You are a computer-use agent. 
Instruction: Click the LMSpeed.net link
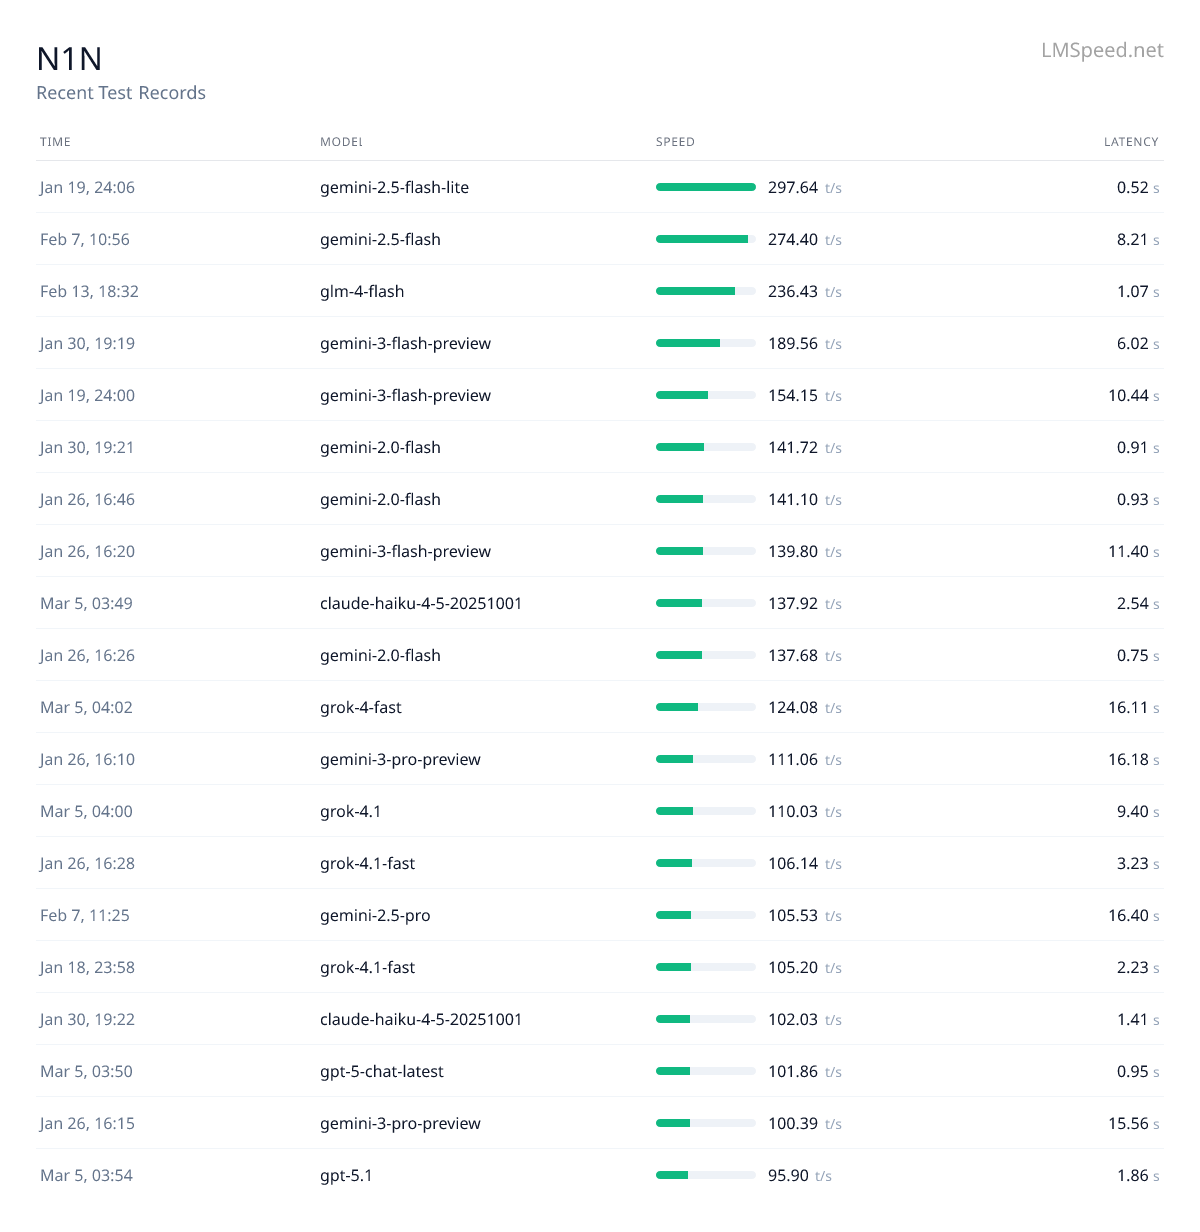click(1102, 50)
